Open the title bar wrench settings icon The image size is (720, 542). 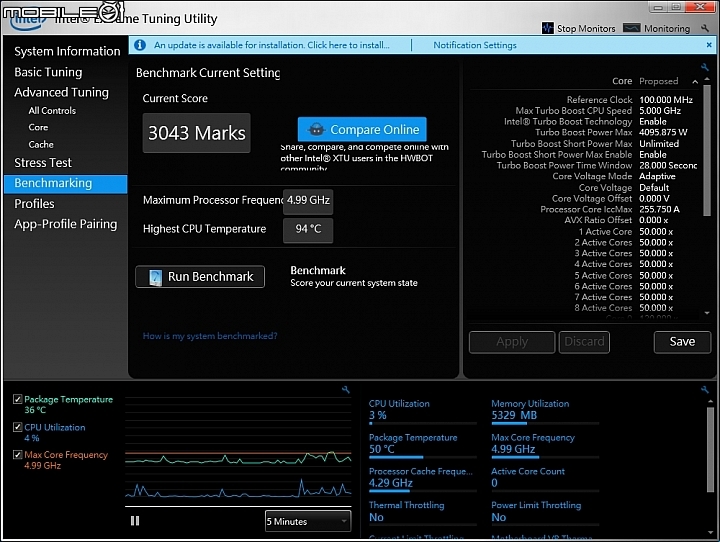pyautogui.click(x=705, y=28)
